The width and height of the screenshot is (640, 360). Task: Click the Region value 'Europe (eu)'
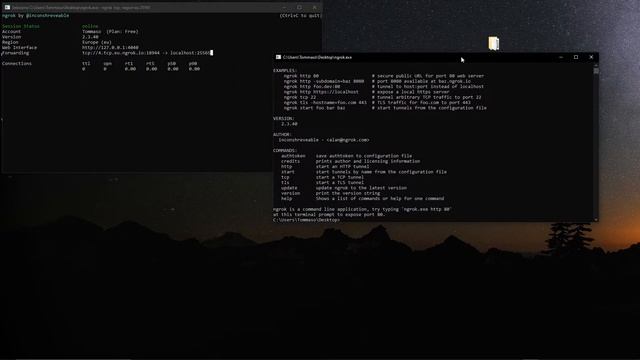(97, 42)
